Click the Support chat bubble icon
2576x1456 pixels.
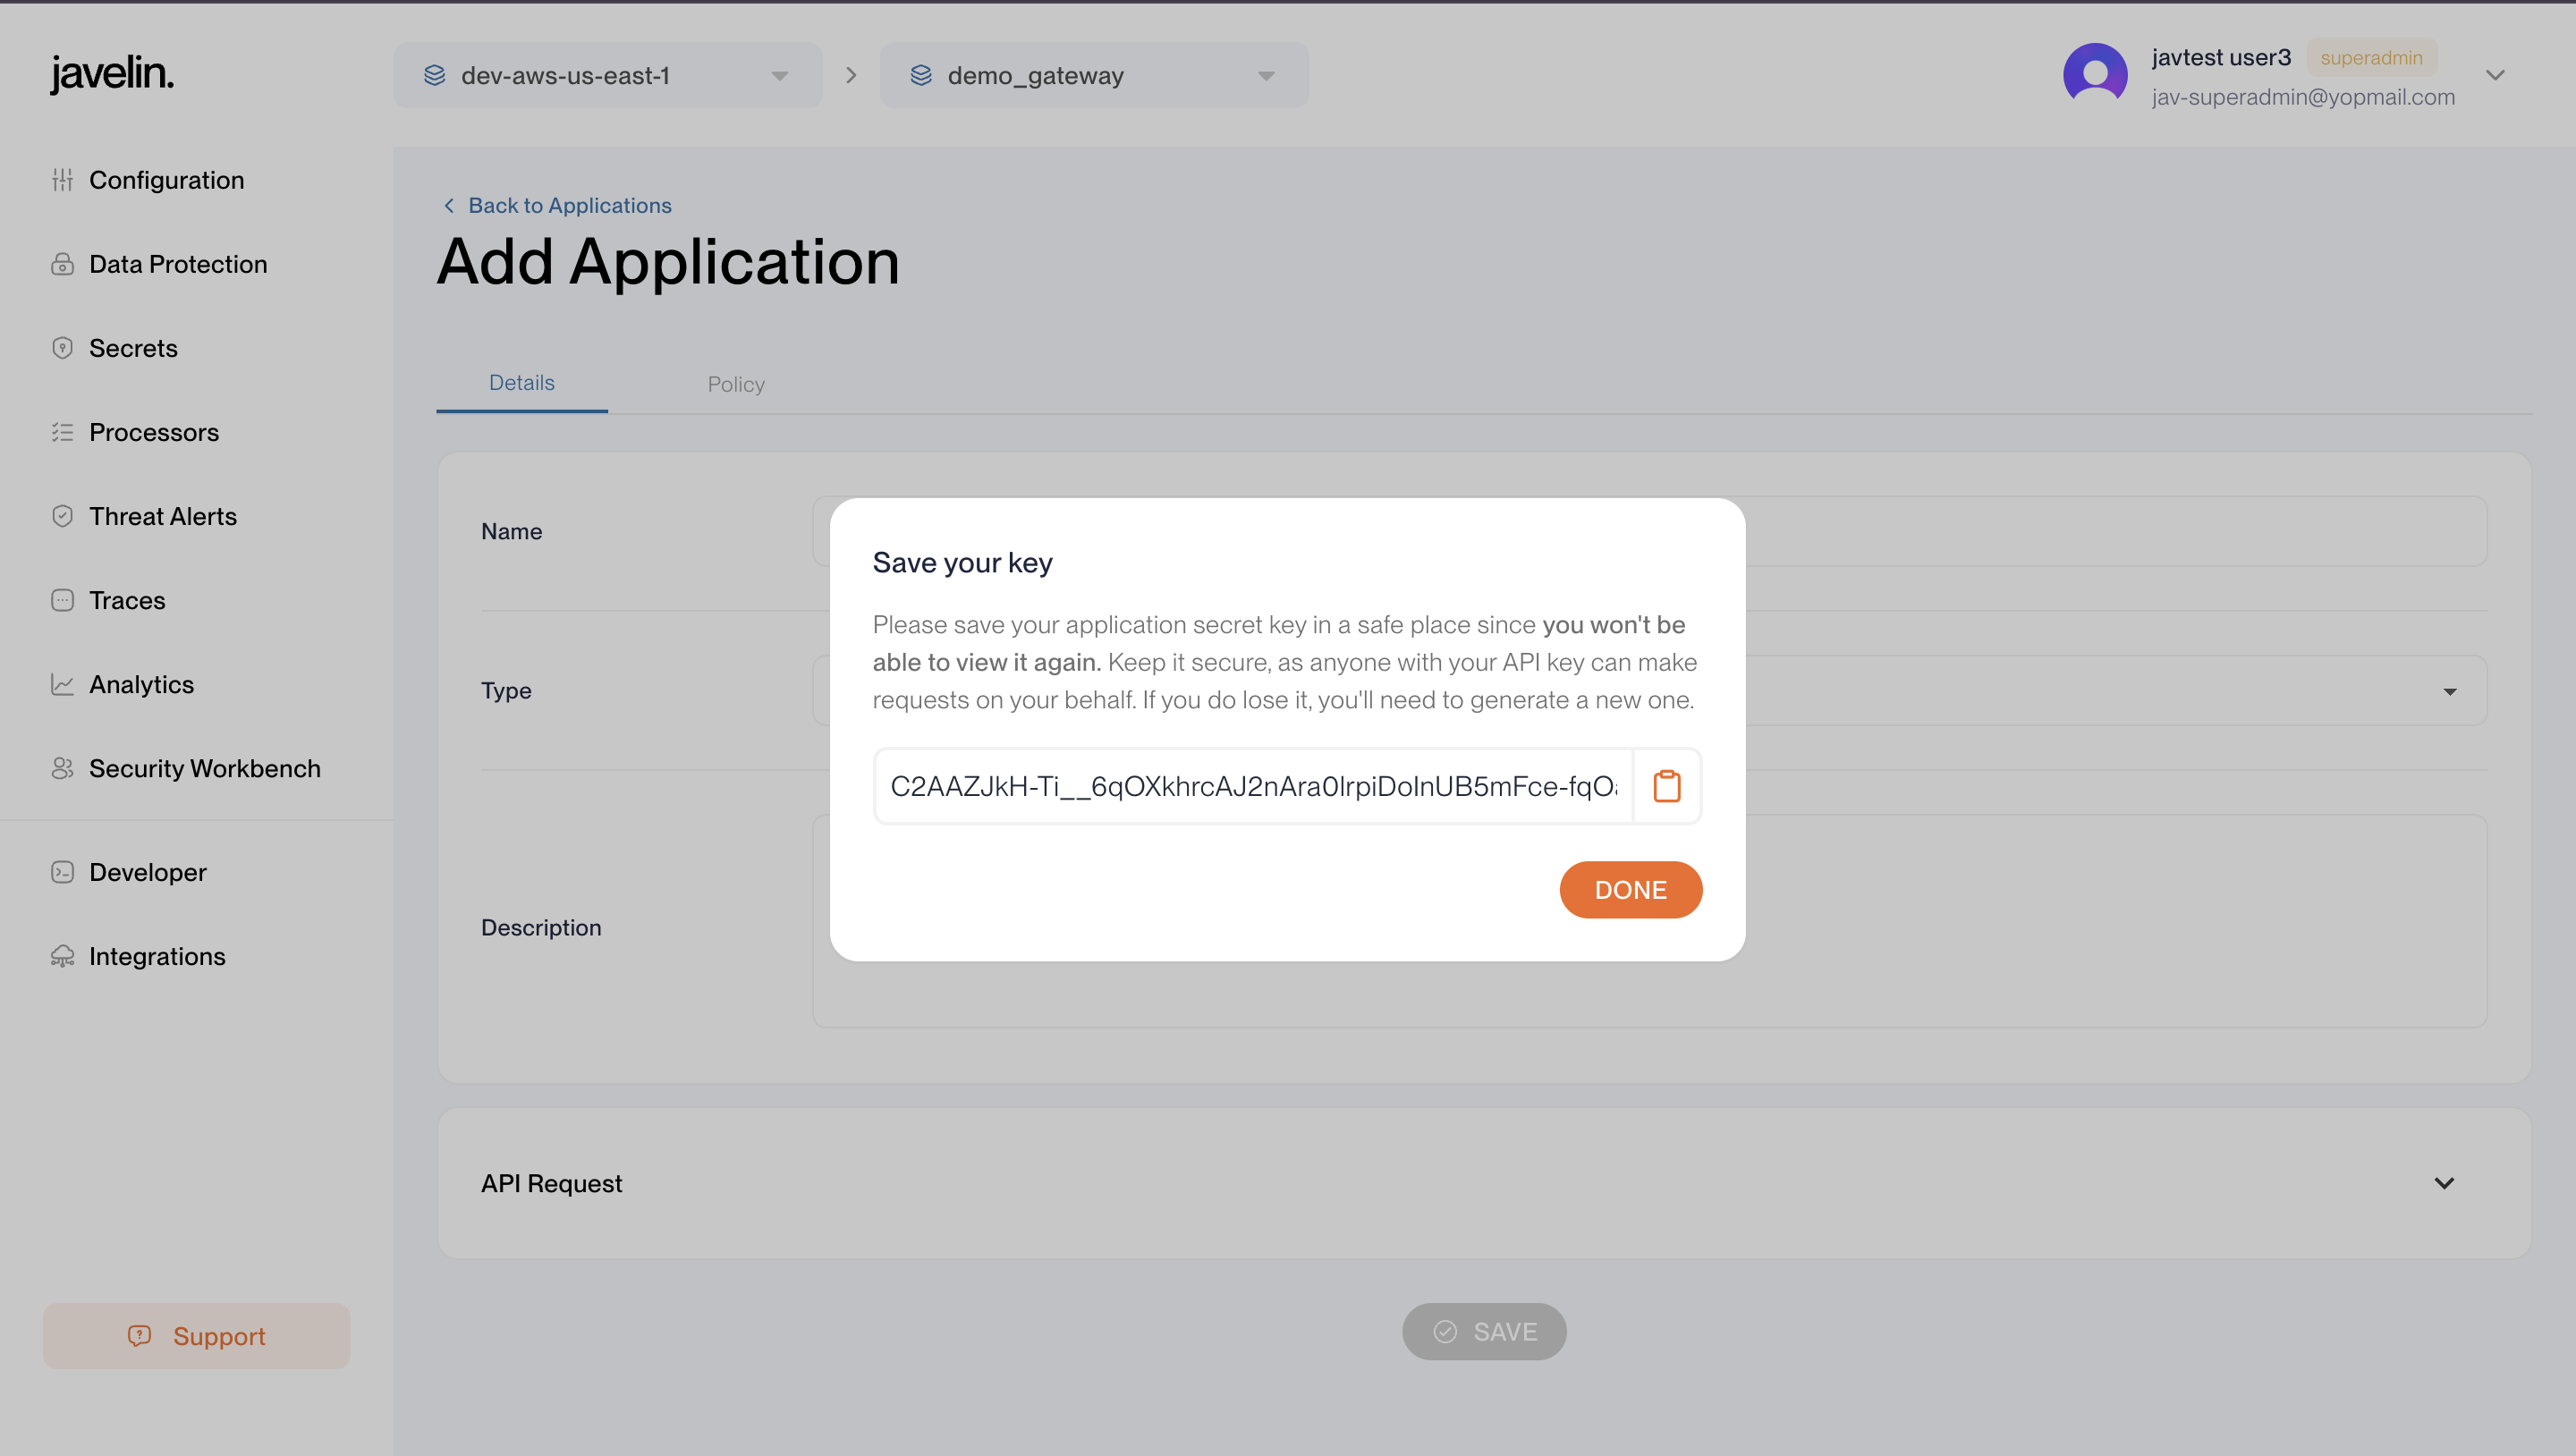click(x=139, y=1336)
